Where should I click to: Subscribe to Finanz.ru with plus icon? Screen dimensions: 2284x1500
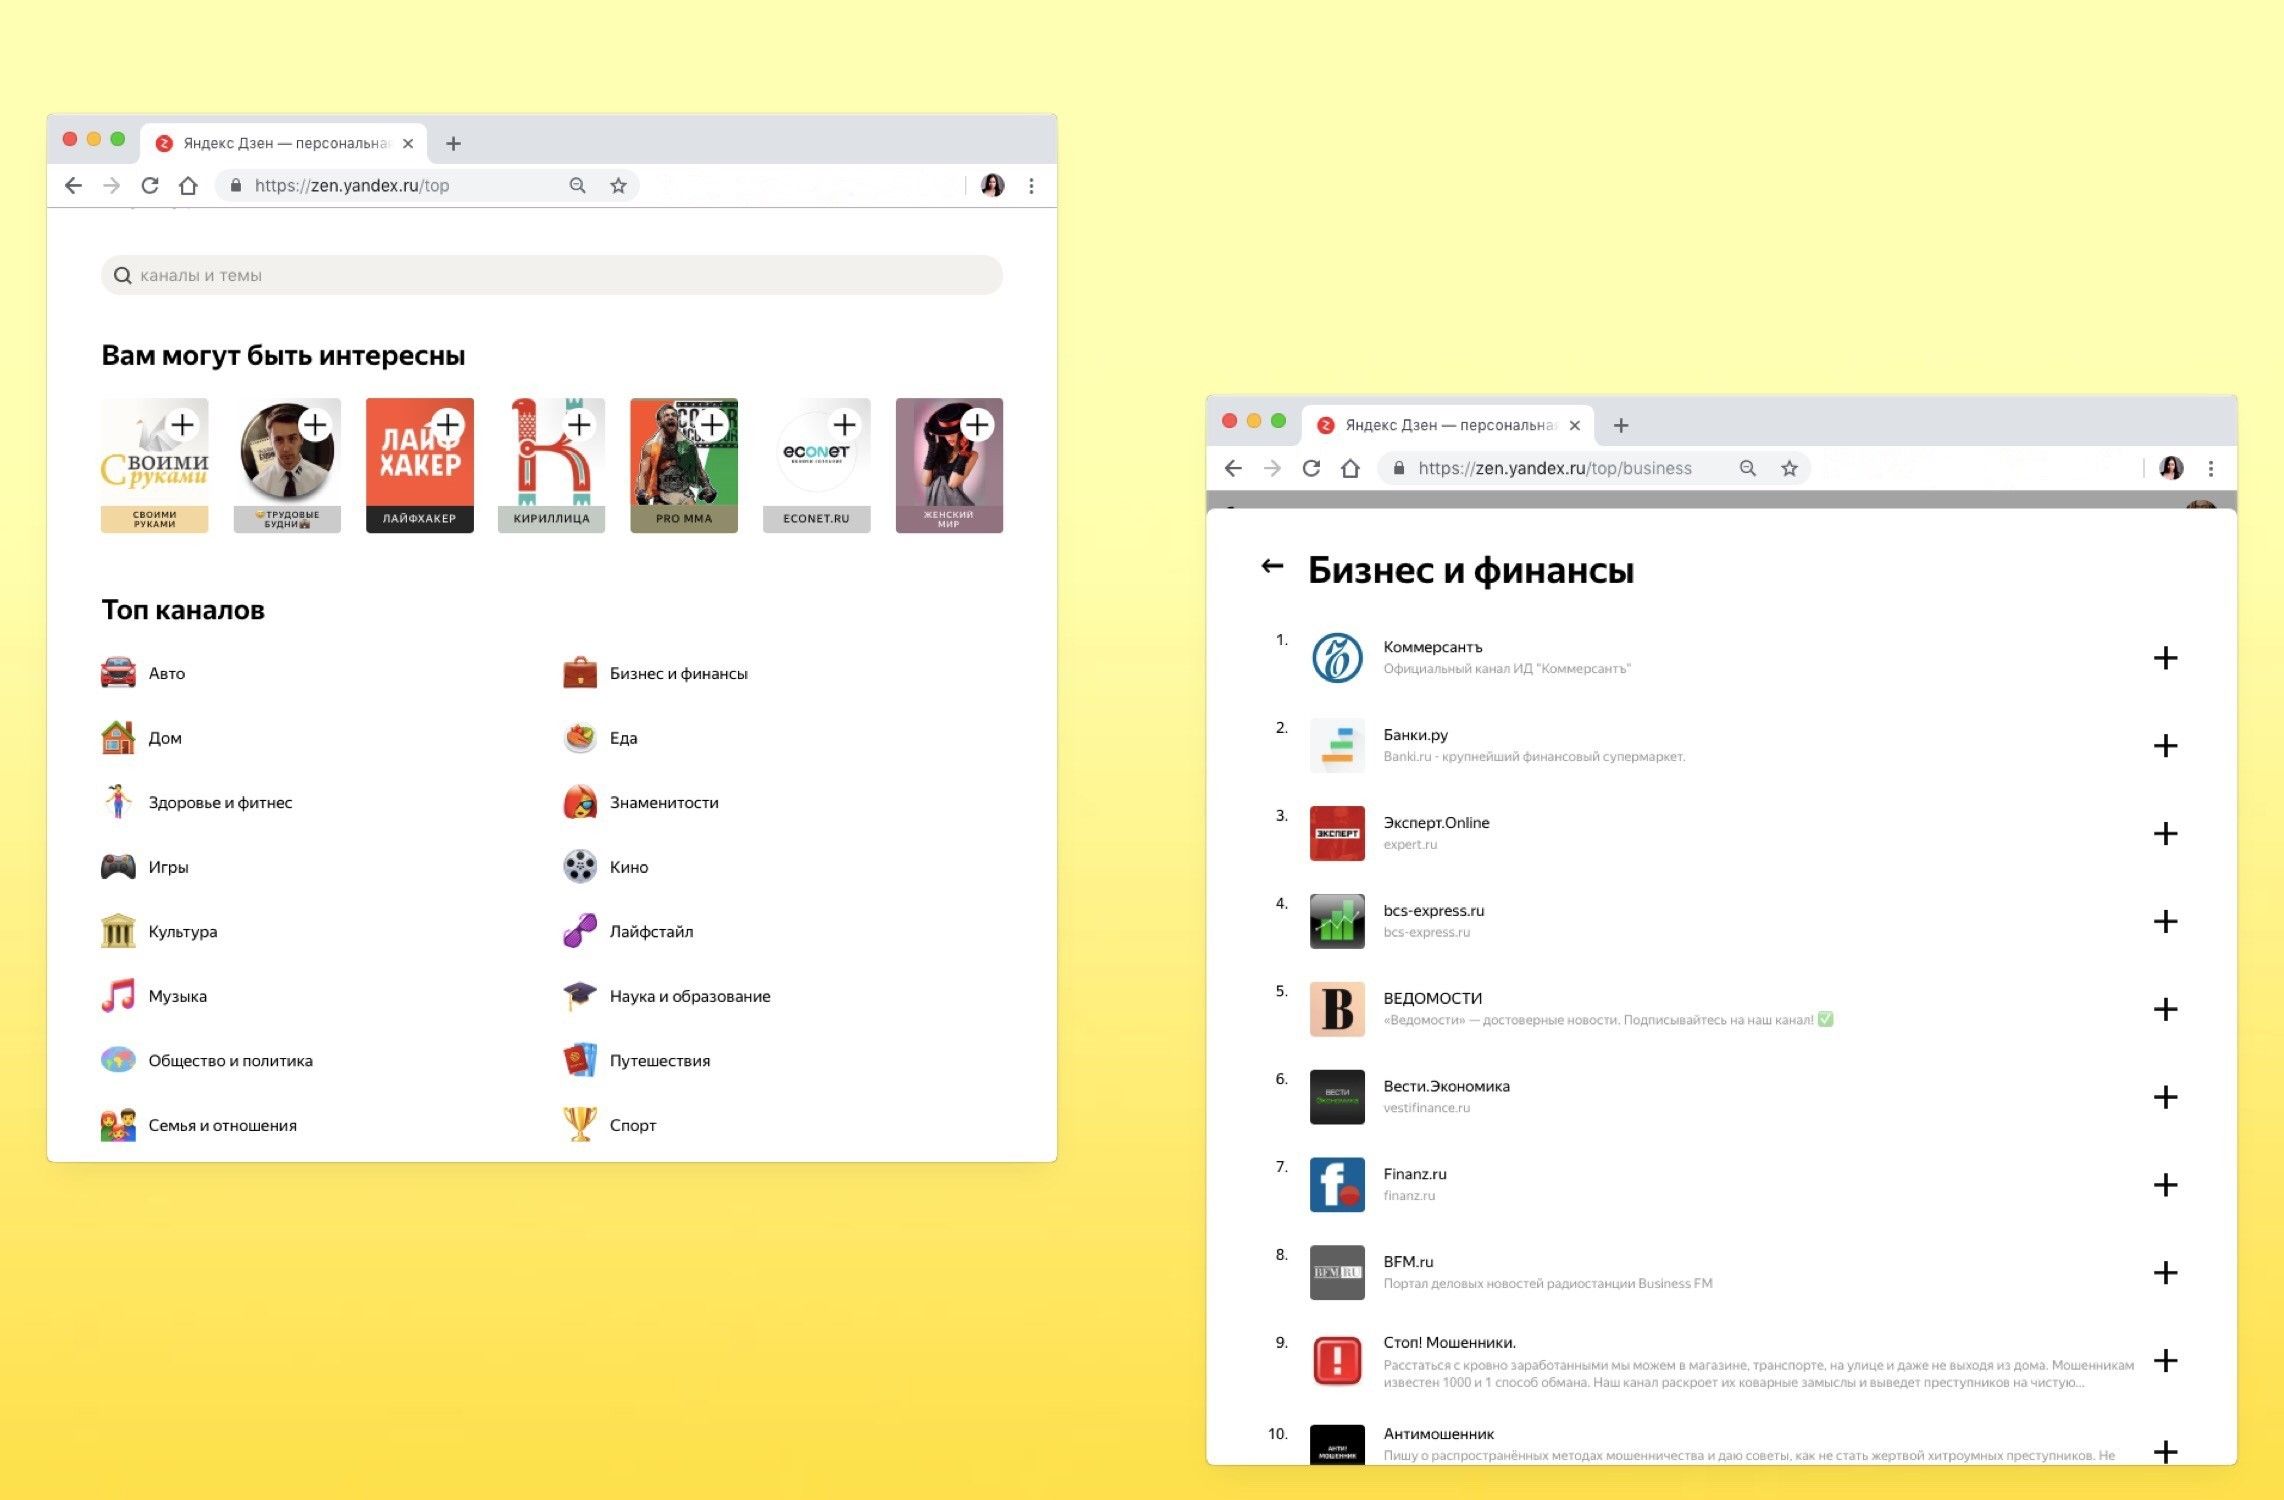tap(2165, 1185)
